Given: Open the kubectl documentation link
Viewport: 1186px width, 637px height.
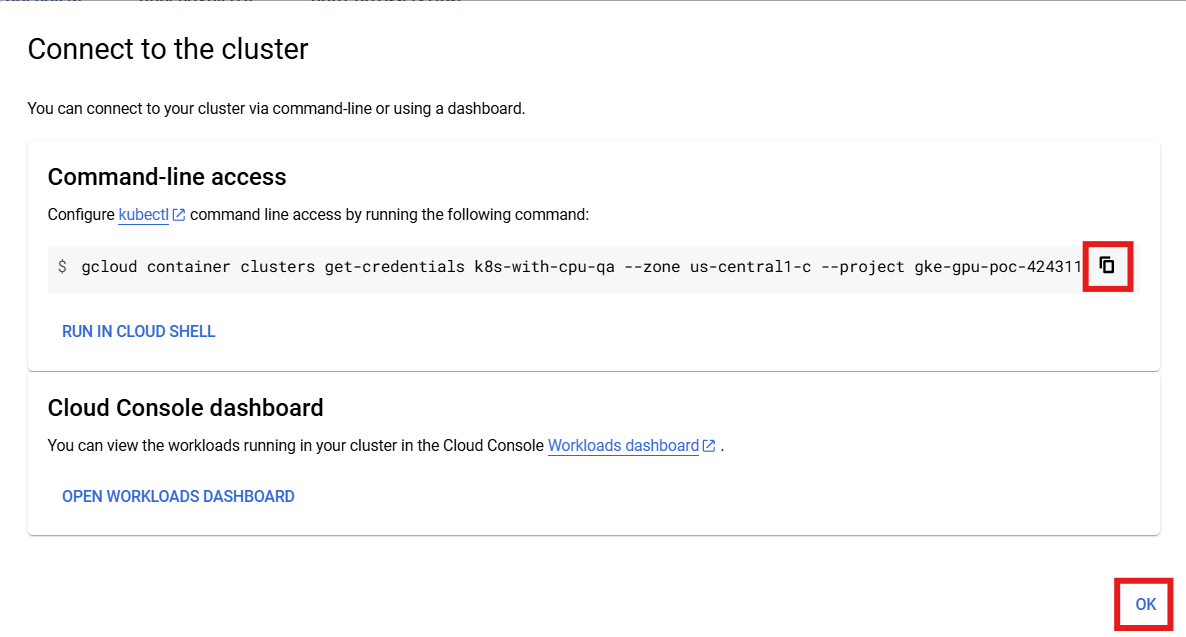Looking at the screenshot, I should 143,215.
